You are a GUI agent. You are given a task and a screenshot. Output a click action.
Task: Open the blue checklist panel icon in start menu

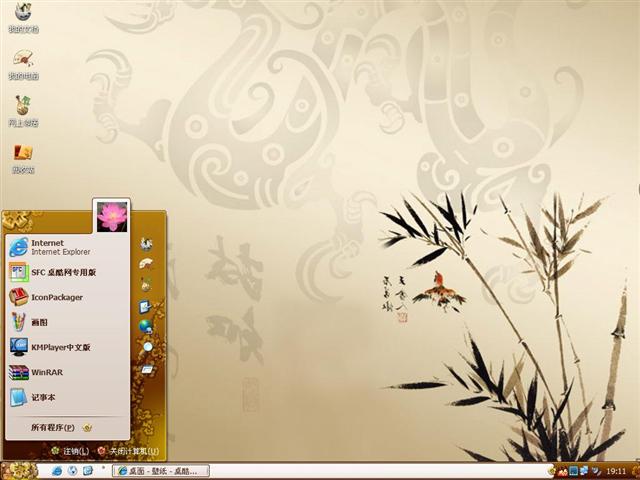tap(146, 306)
